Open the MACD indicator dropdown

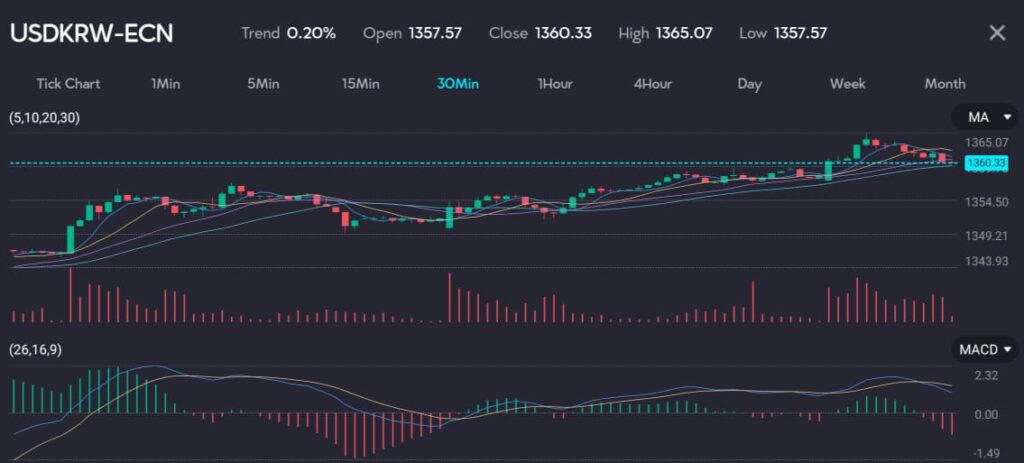984,349
